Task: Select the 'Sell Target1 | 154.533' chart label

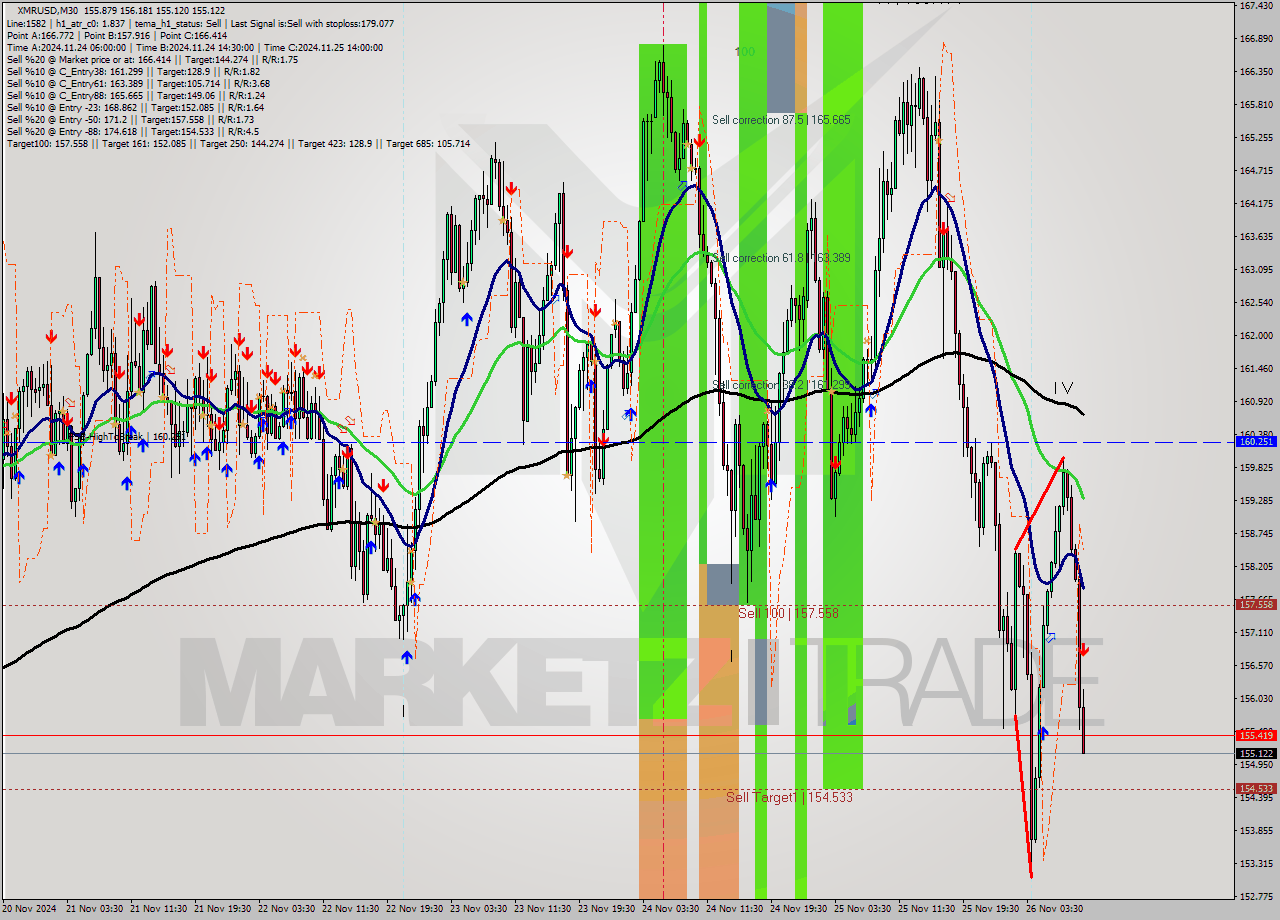Action: coord(789,797)
